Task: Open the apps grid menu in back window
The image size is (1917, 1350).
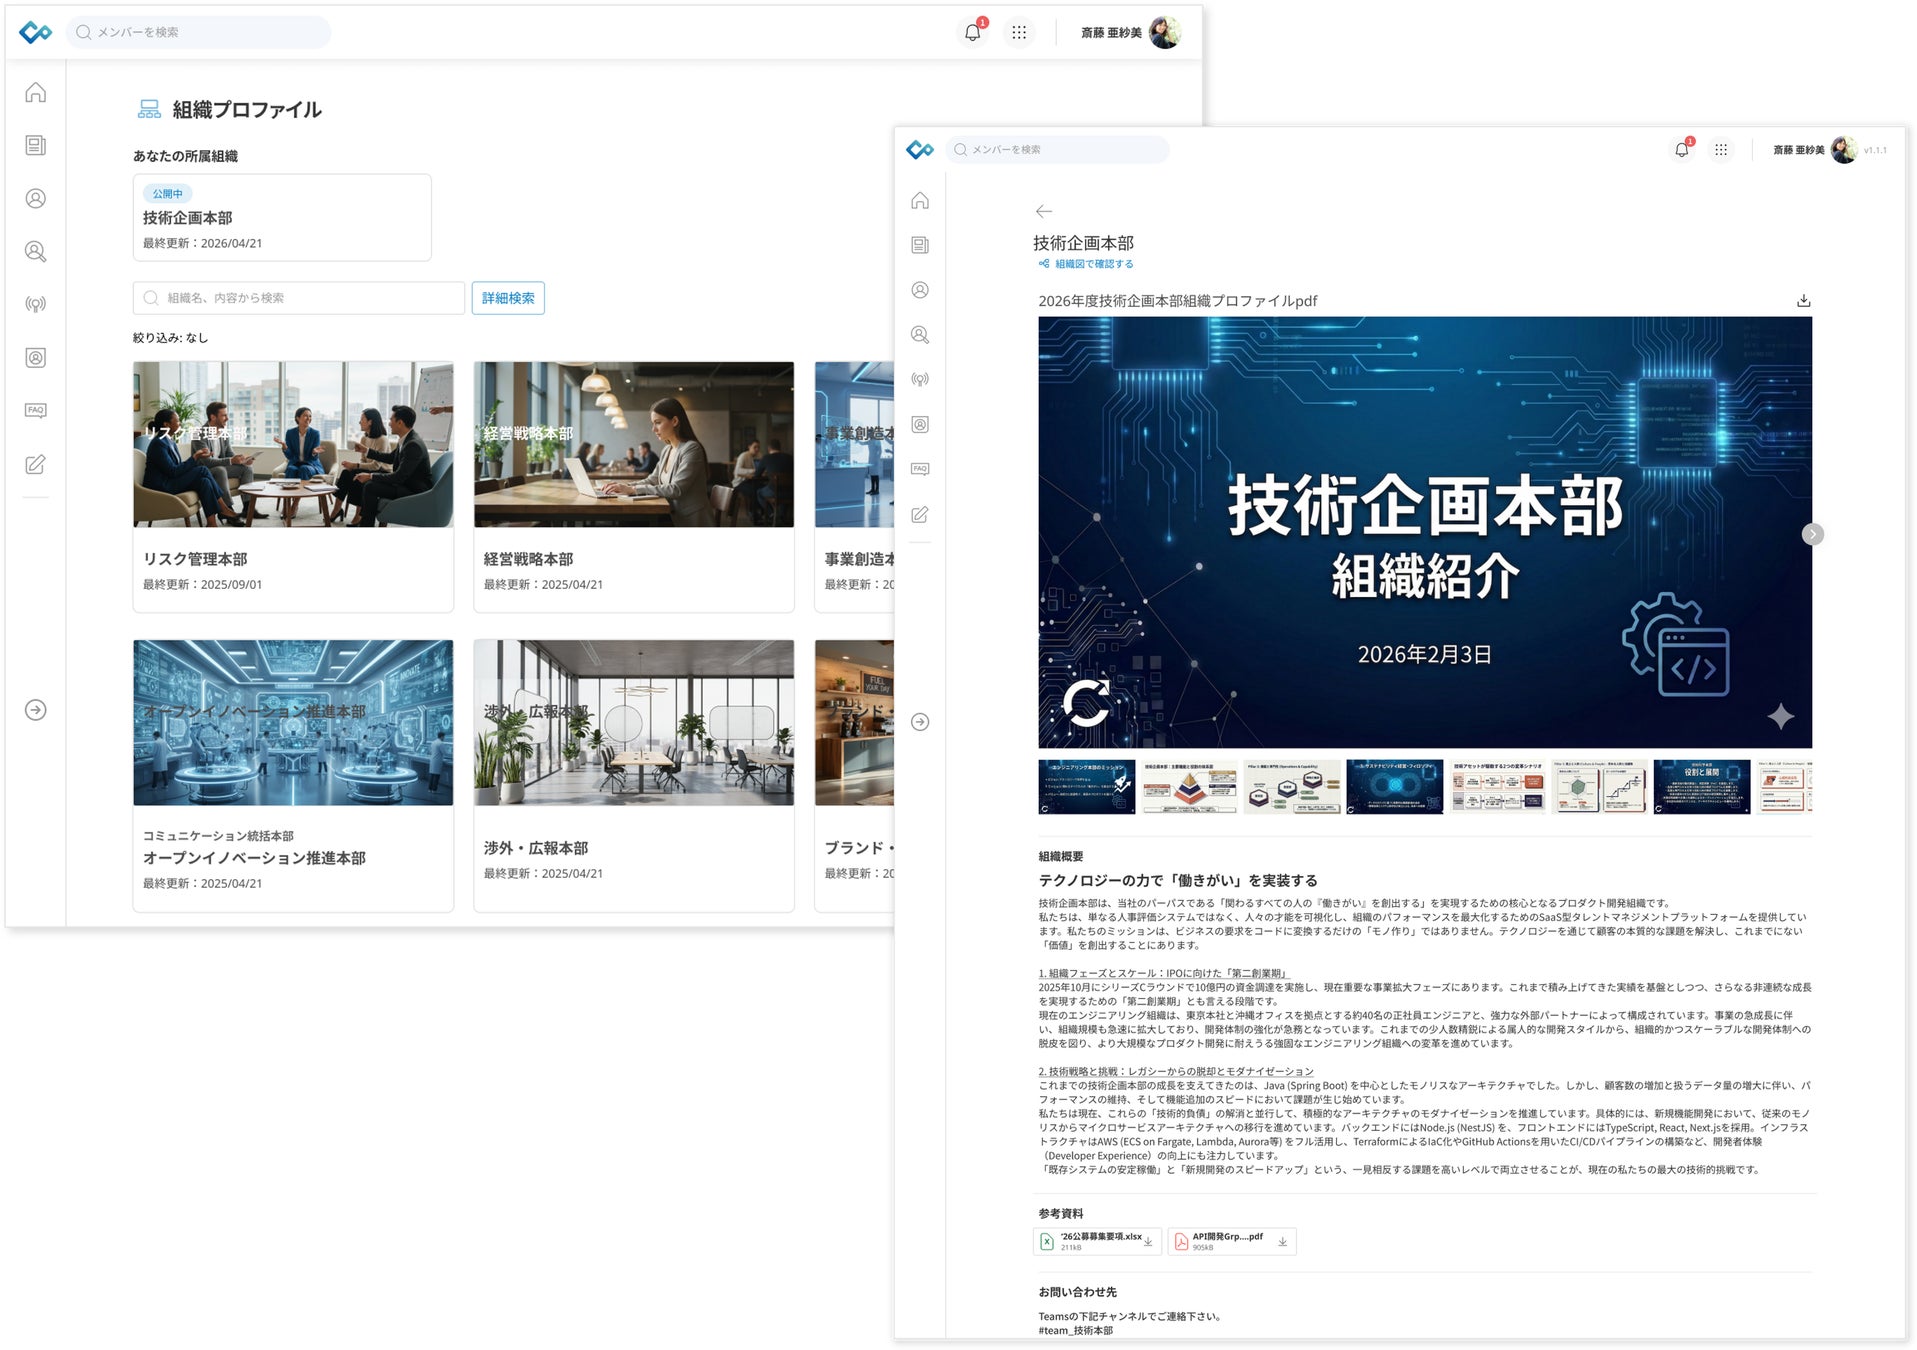Action: point(1019,32)
